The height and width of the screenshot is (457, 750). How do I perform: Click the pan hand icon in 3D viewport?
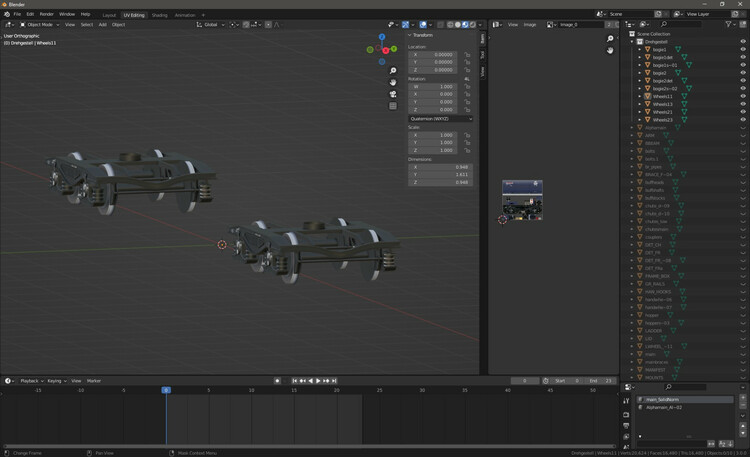[393, 82]
